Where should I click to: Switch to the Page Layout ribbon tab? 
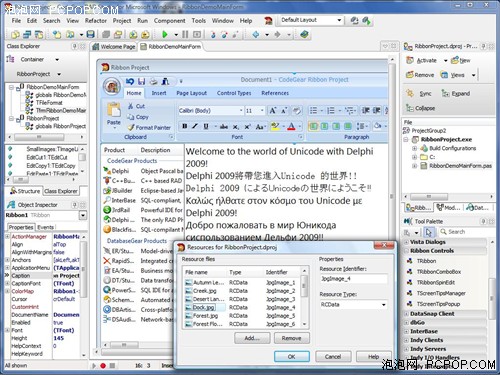(191, 93)
